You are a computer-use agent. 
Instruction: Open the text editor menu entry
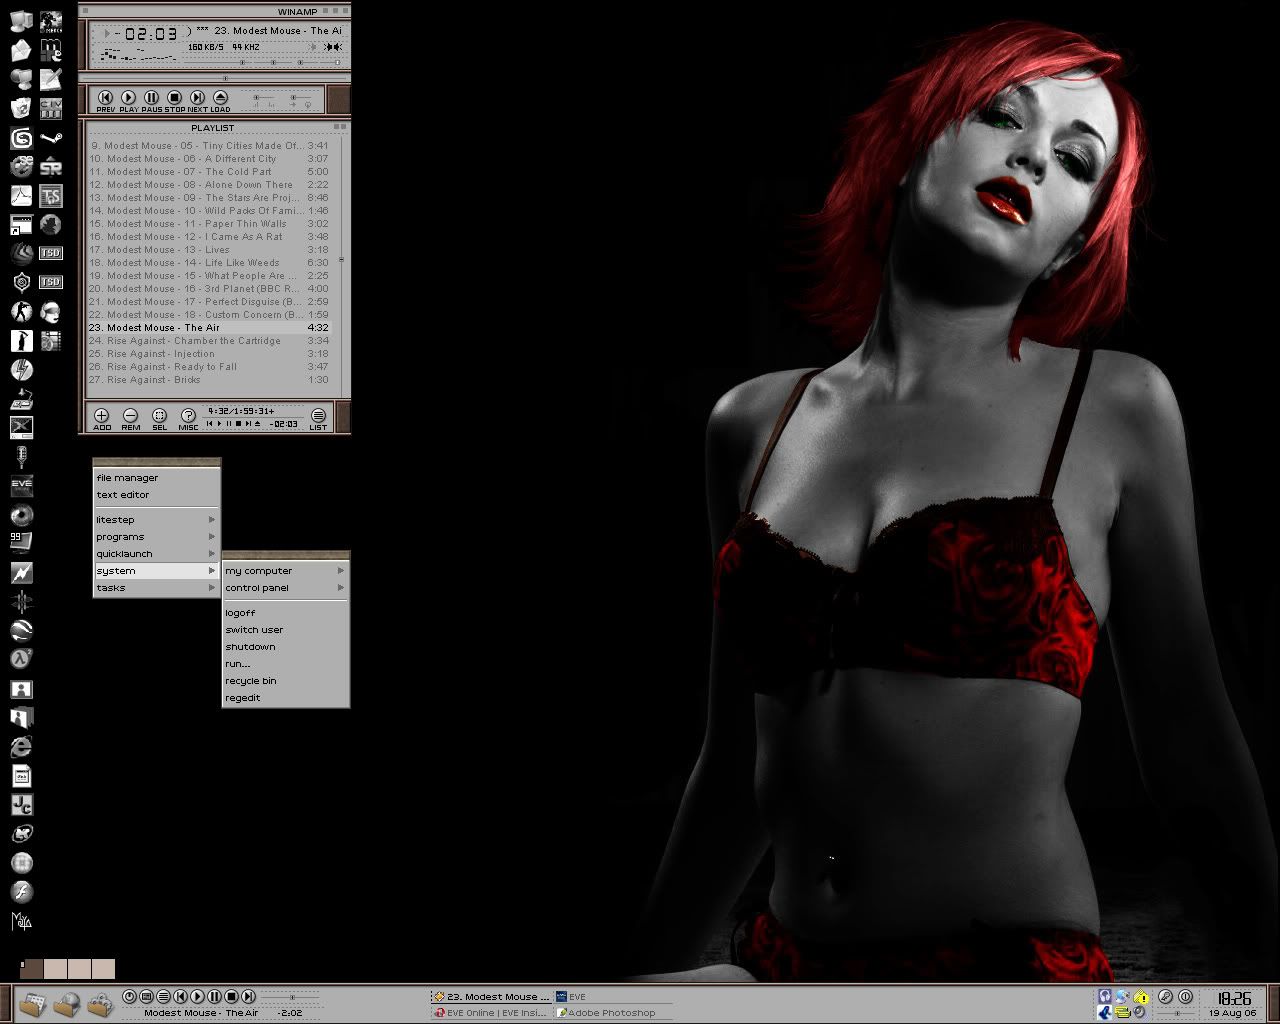(156, 495)
